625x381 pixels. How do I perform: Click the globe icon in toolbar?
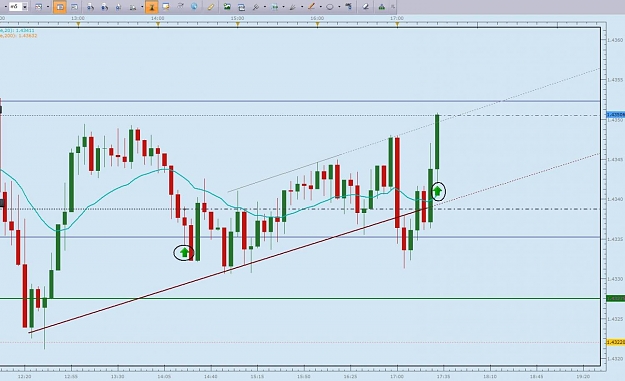click(x=194, y=6)
